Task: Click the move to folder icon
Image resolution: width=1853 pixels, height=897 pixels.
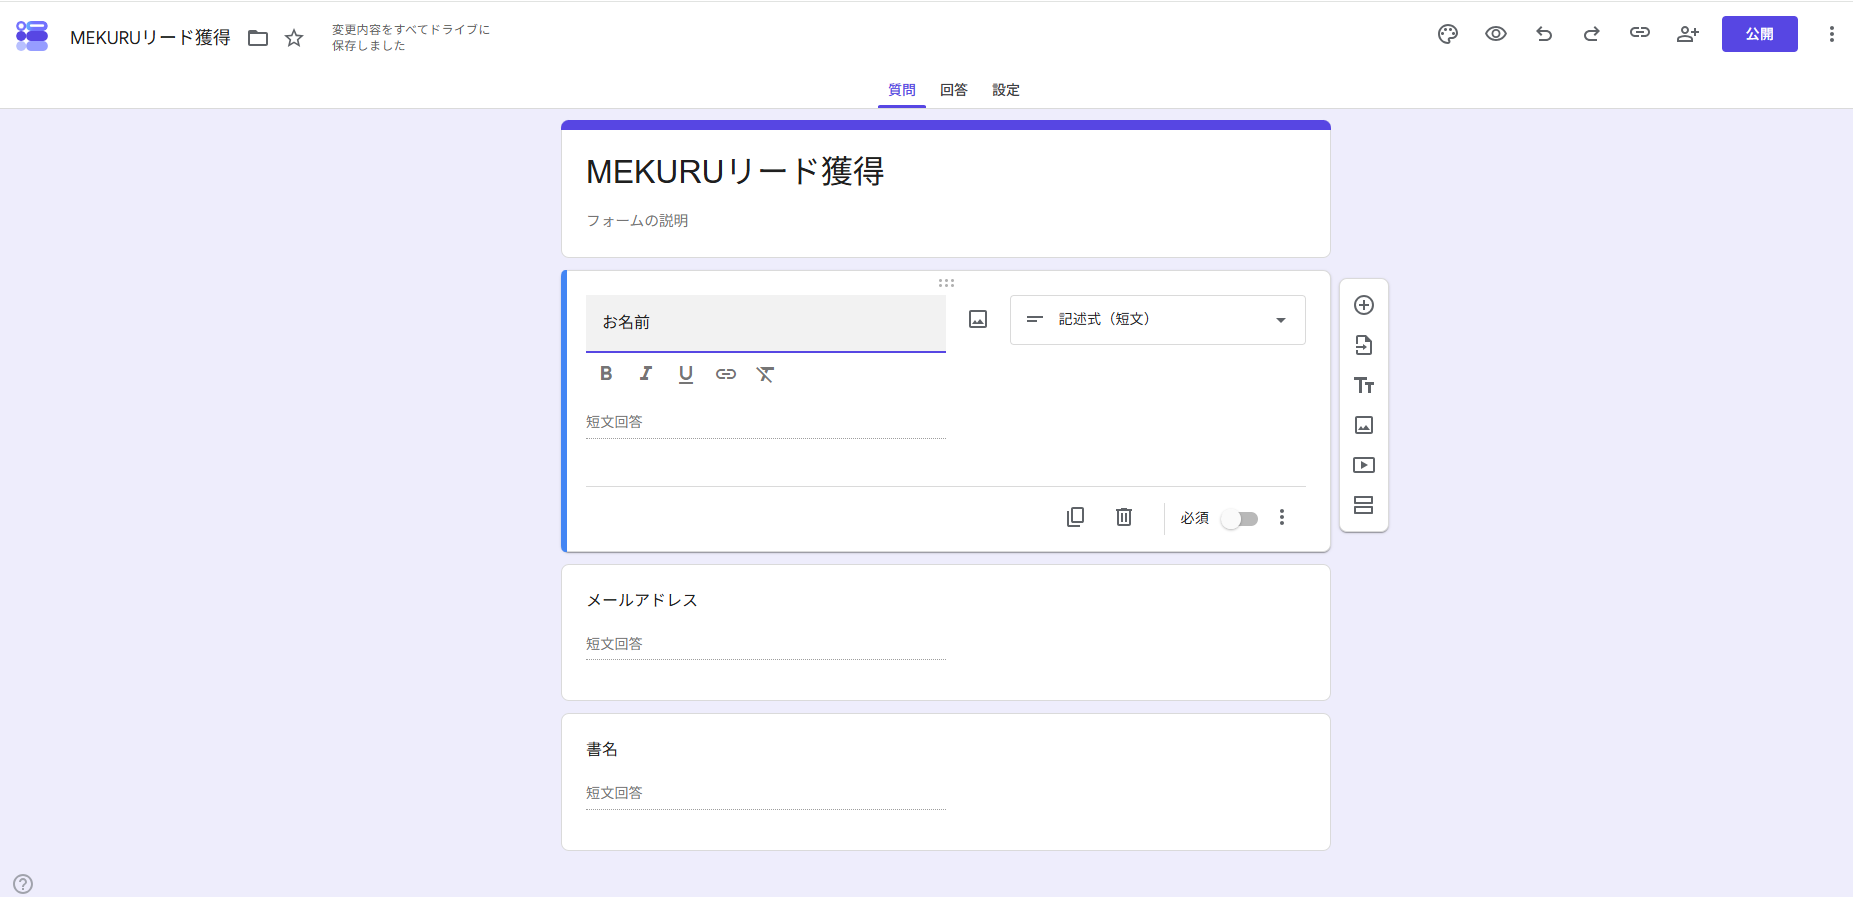Action: 258,38
